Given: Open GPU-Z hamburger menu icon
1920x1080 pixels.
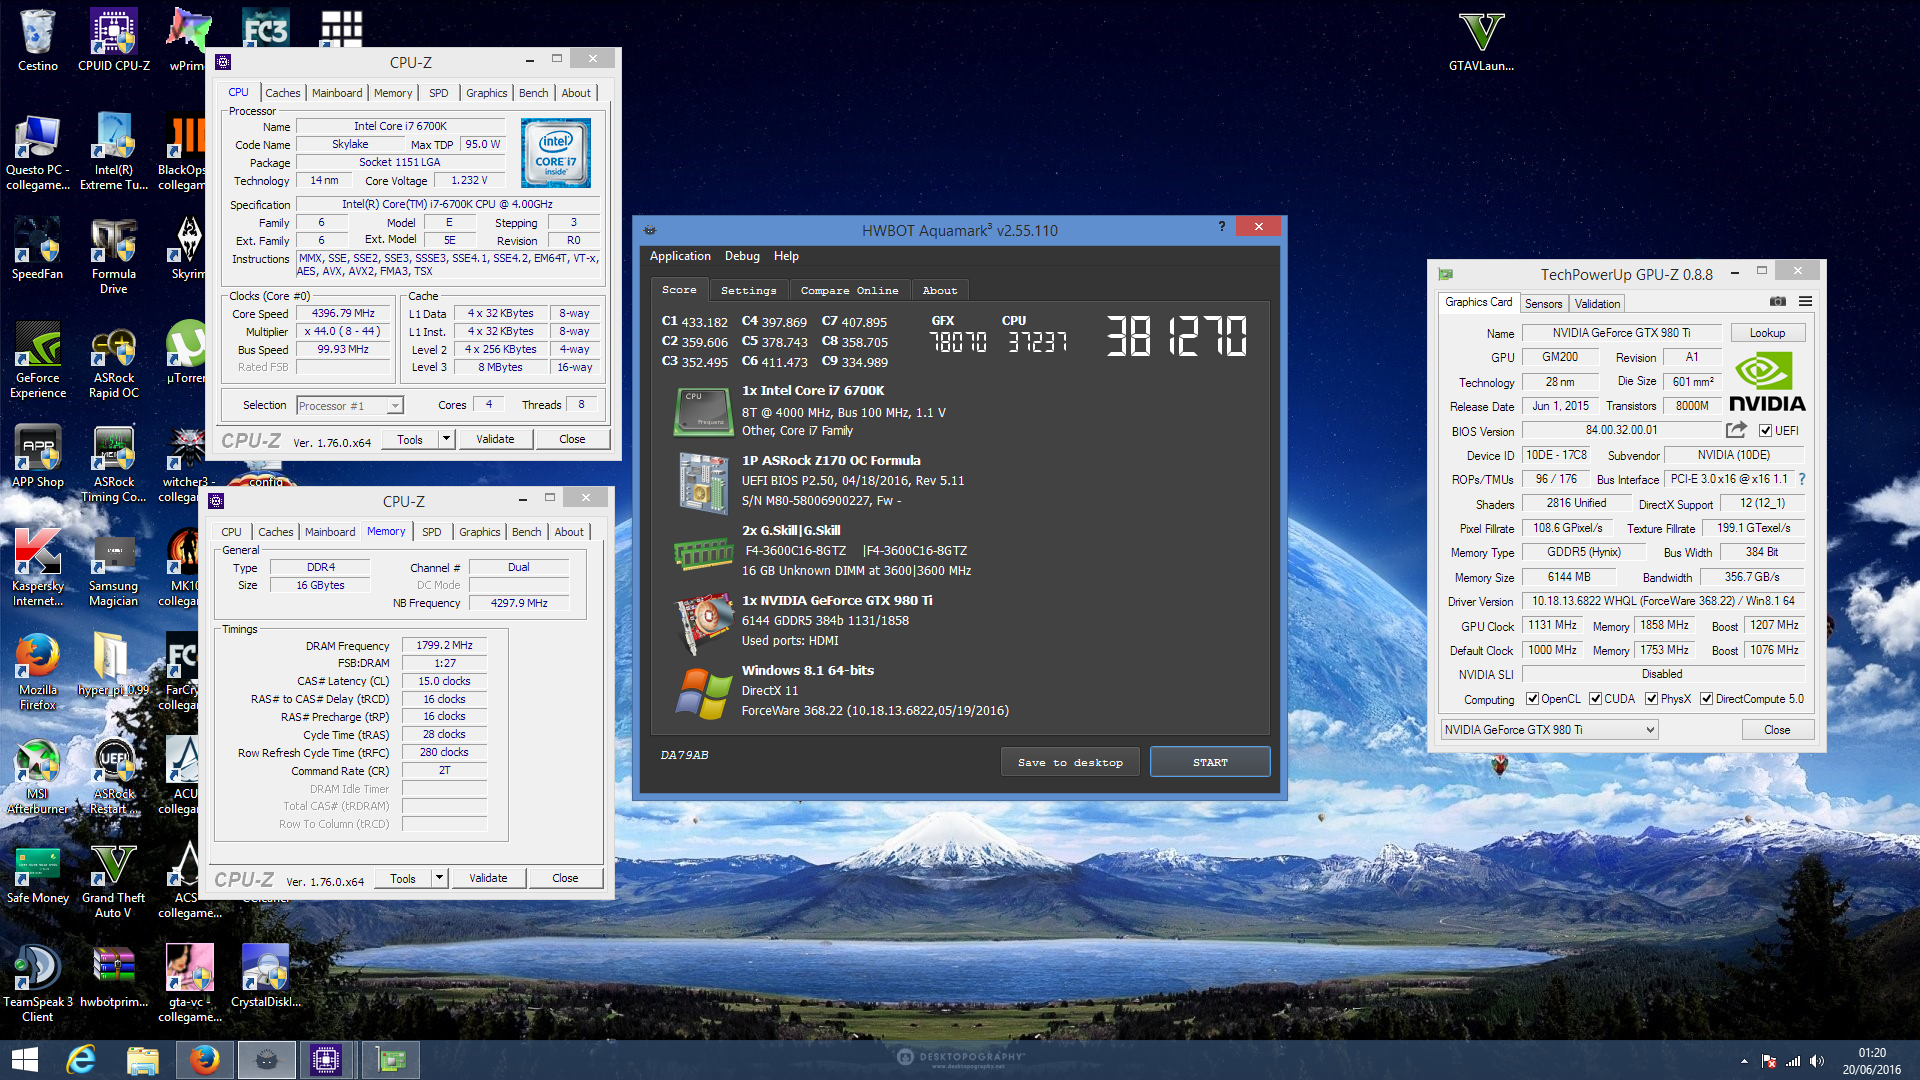Looking at the screenshot, I should [1805, 301].
